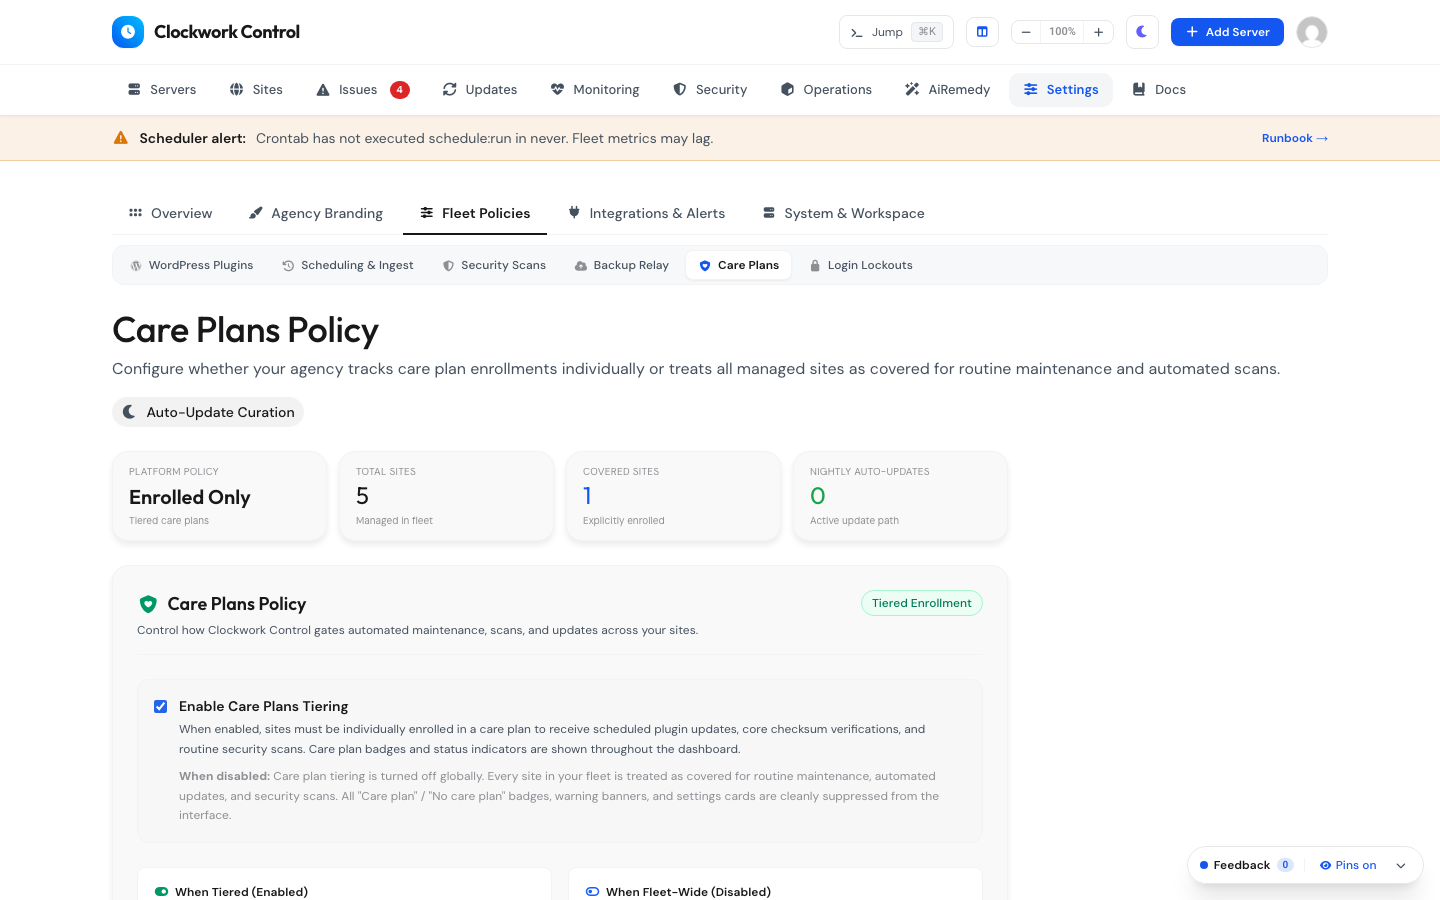Open the Docs nav item
Image resolution: width=1440 pixels, height=900 pixels.
coord(1159,90)
